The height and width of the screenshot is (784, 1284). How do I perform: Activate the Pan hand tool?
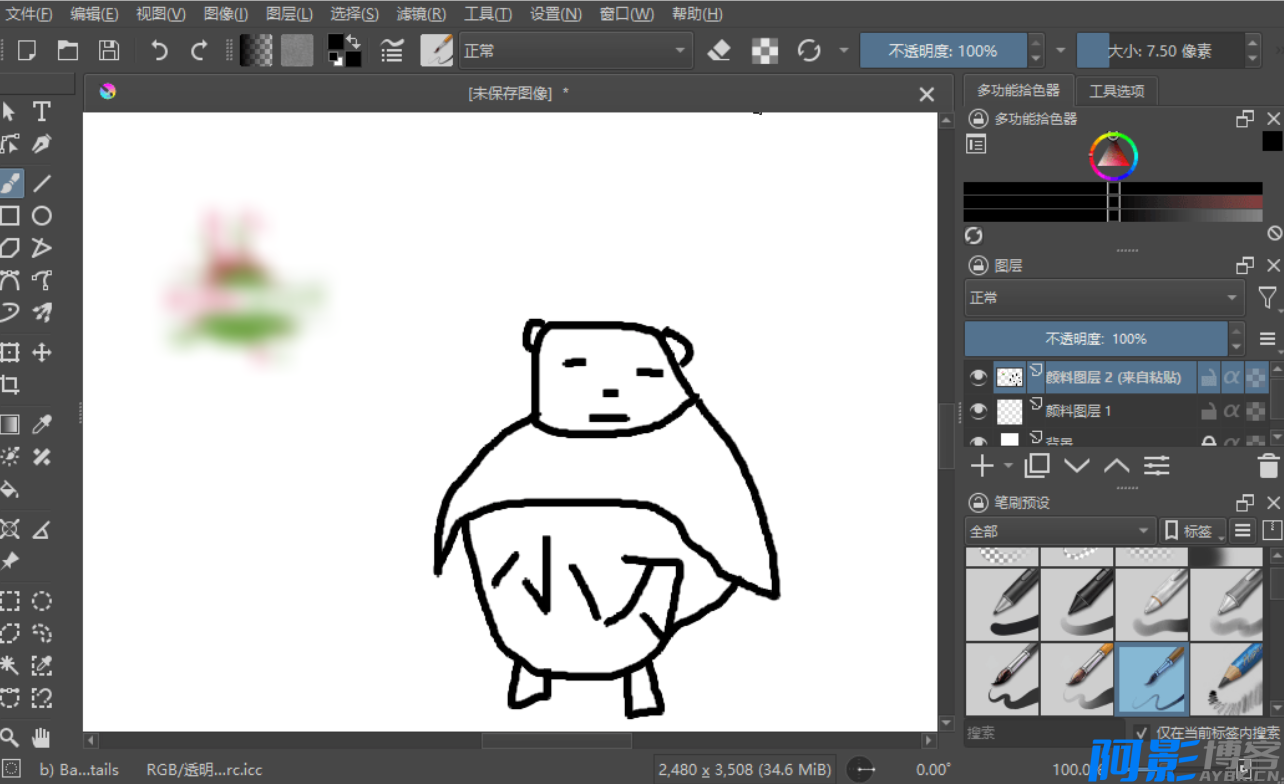click(41, 738)
